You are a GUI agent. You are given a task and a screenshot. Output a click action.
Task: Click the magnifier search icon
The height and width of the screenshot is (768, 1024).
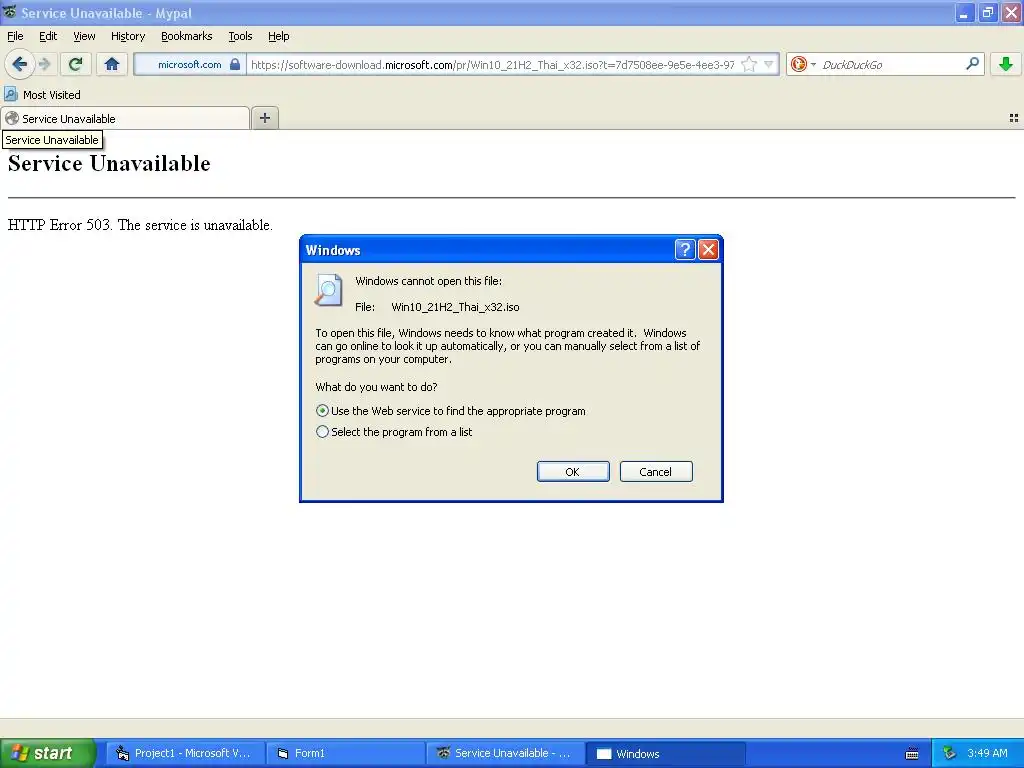(x=972, y=64)
